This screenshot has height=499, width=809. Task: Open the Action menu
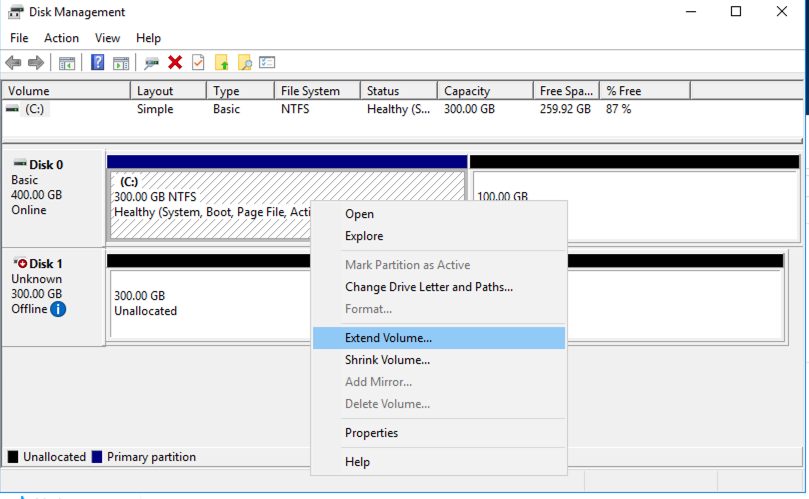(x=61, y=38)
